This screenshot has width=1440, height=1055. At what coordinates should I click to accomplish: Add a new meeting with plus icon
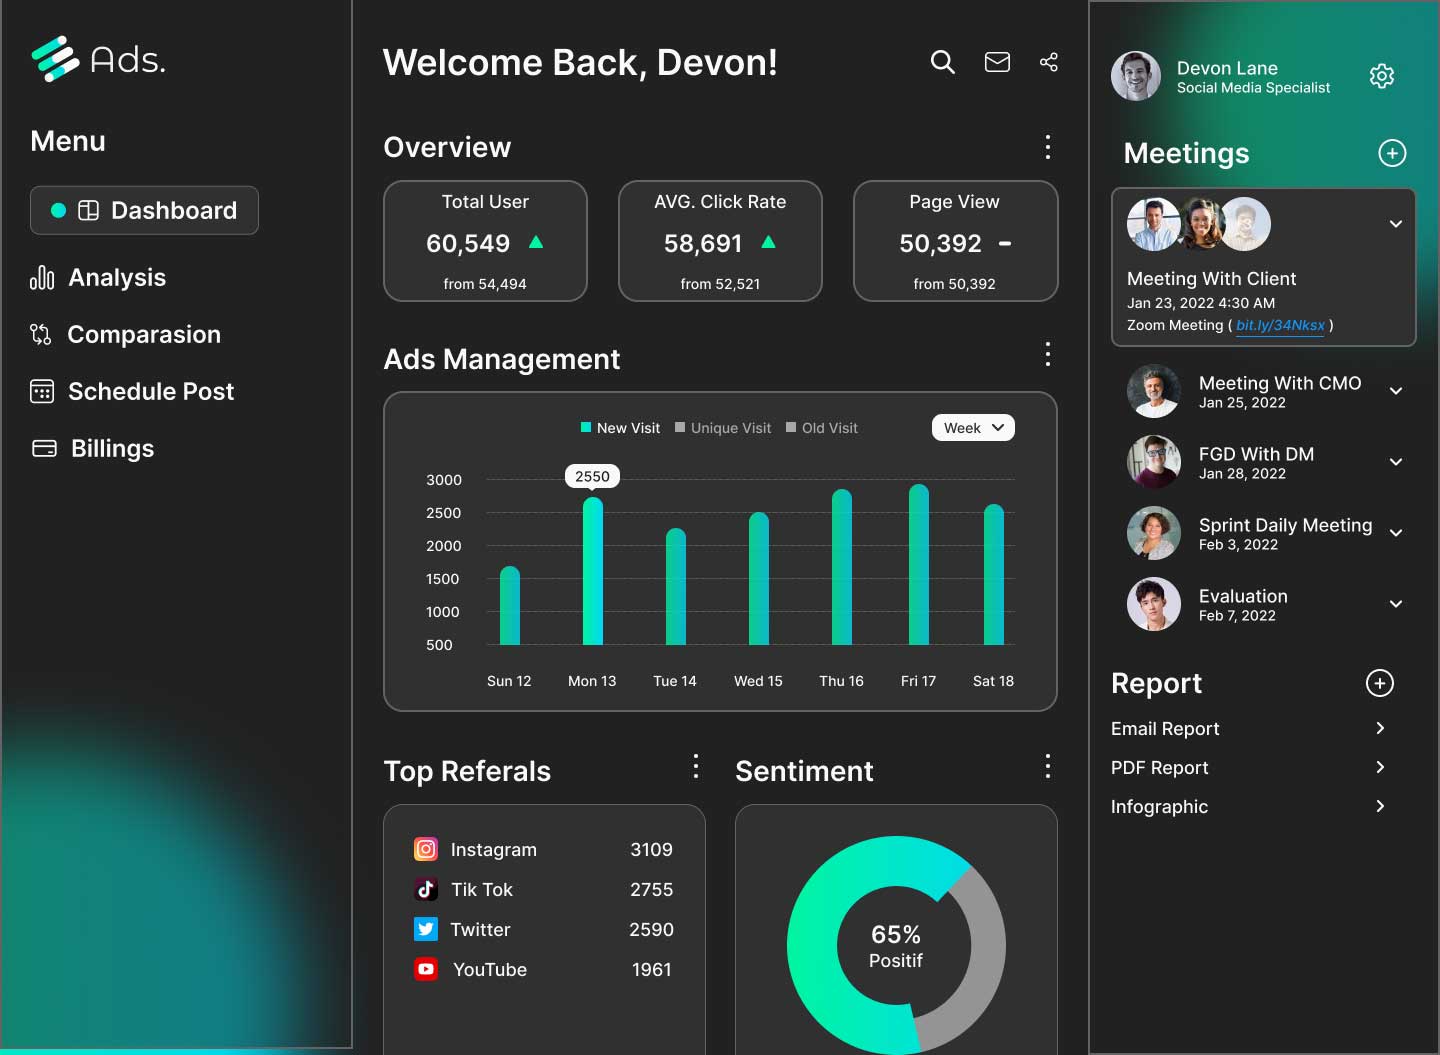tap(1392, 153)
